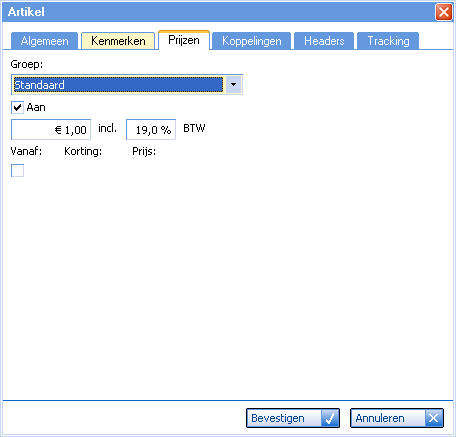Select the Prijzen tab
The image size is (456, 437).
click(x=184, y=40)
